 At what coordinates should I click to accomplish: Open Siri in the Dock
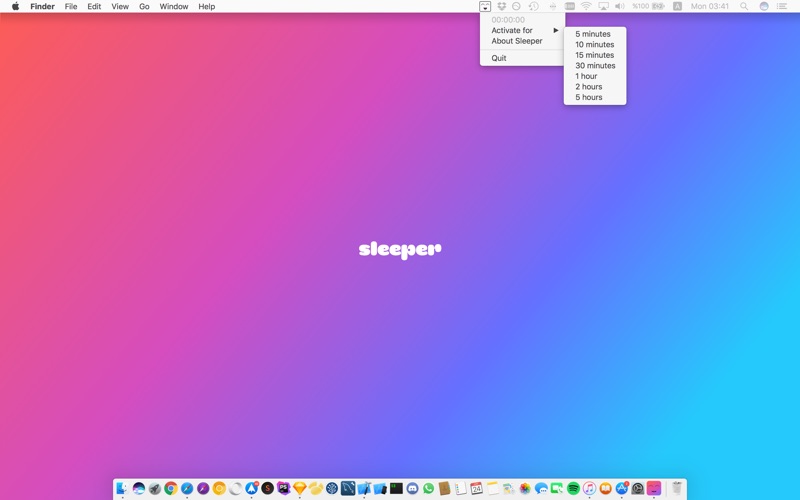[x=138, y=488]
